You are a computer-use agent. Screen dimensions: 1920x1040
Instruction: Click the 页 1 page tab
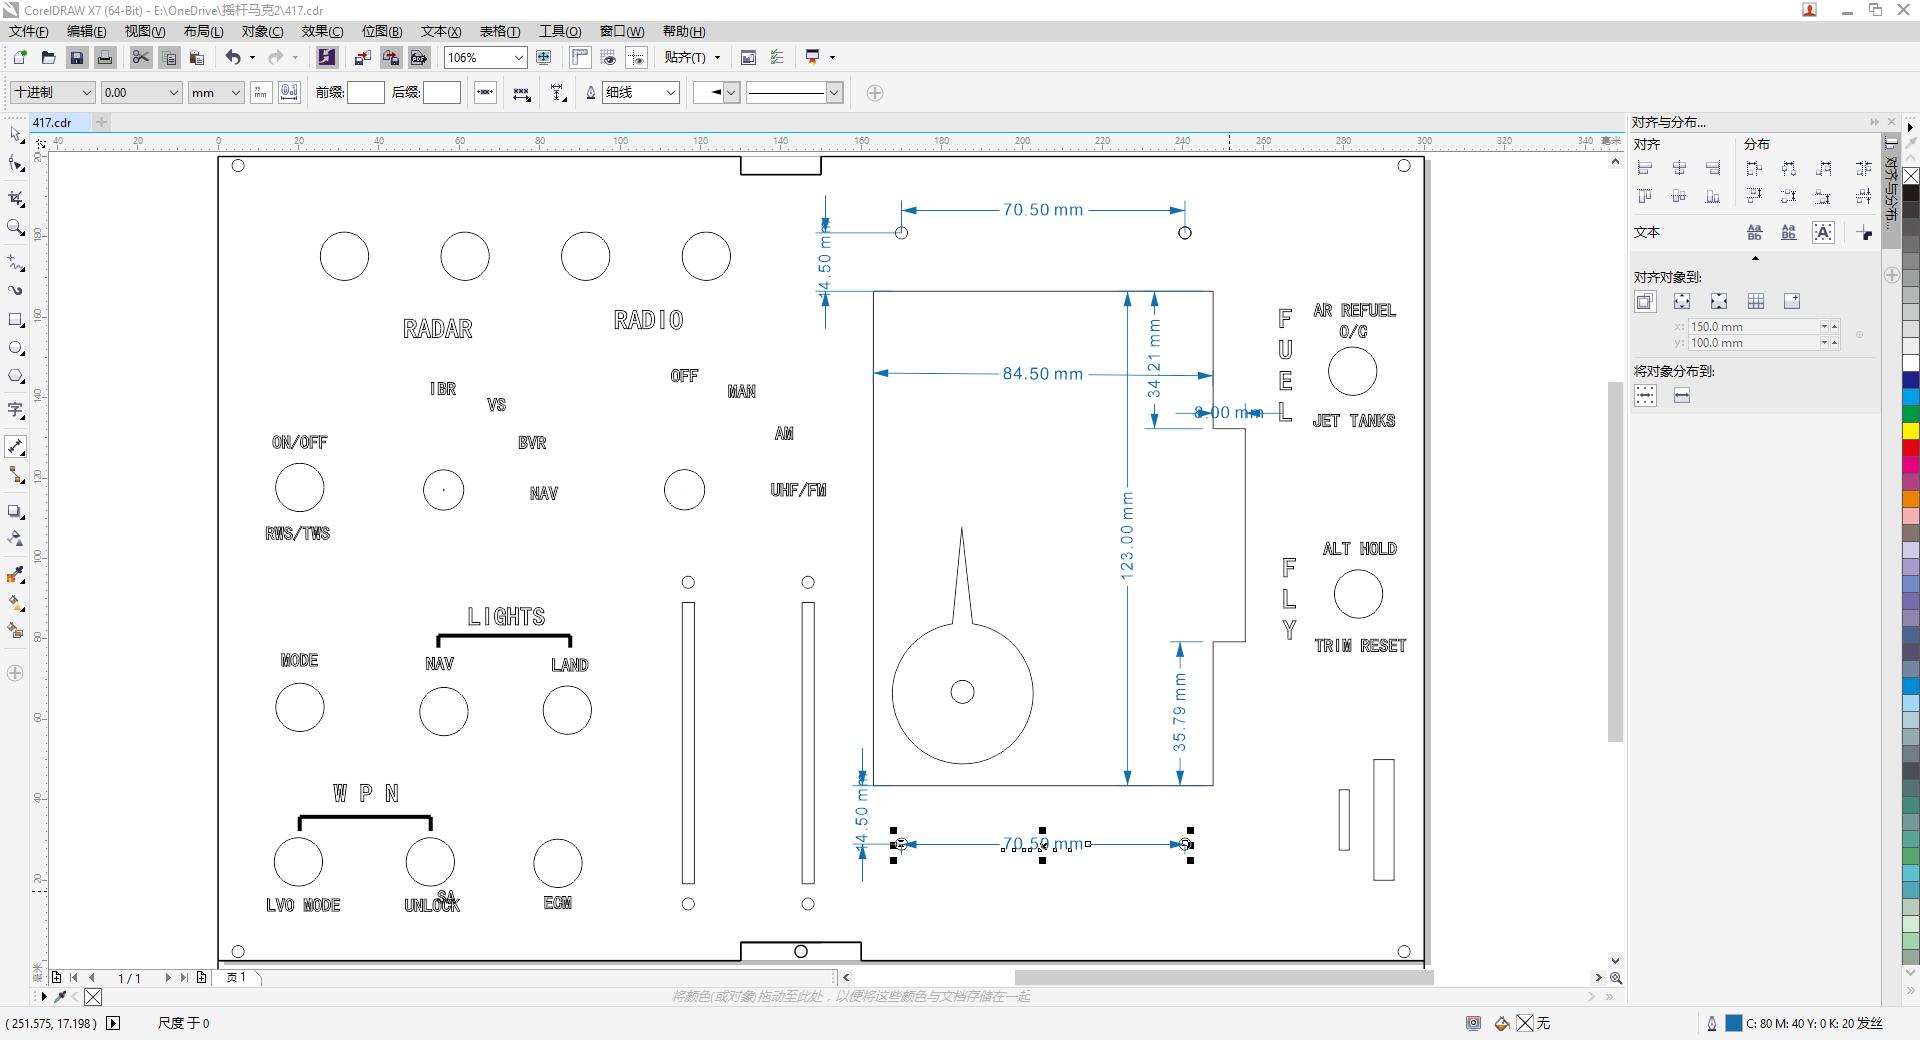coord(237,977)
